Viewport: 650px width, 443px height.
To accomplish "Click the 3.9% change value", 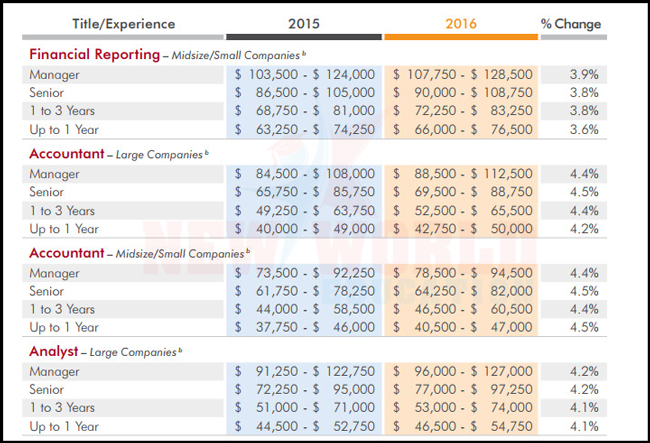I will [x=584, y=75].
